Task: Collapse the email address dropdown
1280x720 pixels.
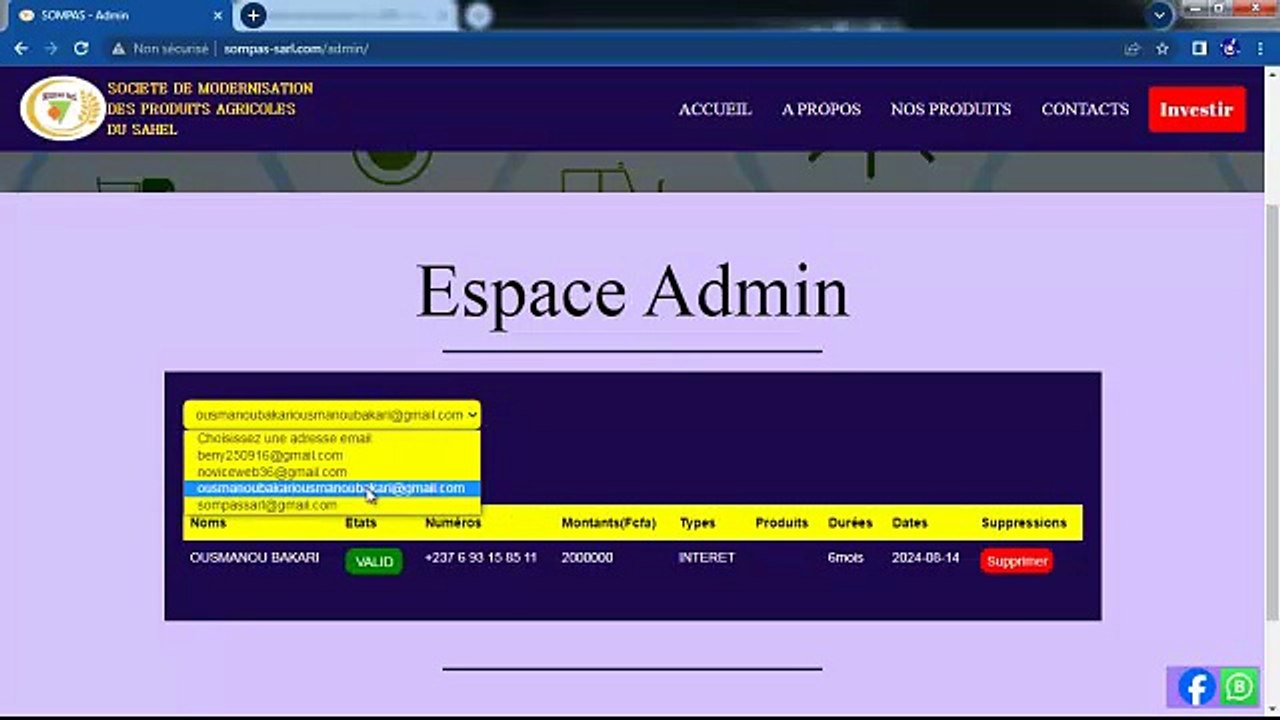Action: [x=332, y=414]
